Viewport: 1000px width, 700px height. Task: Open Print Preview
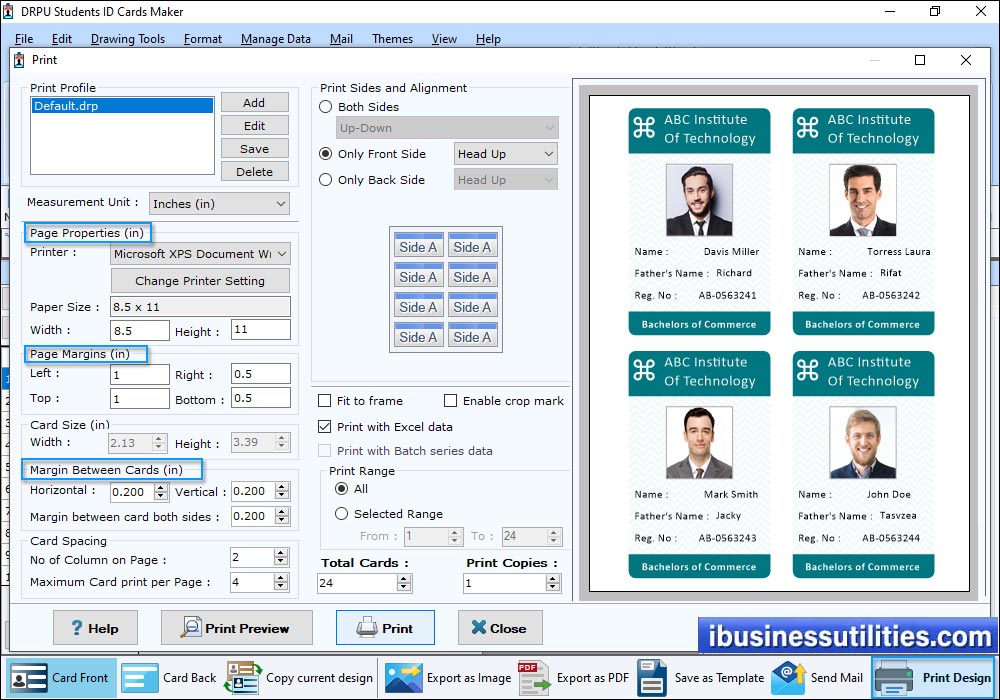(236, 628)
